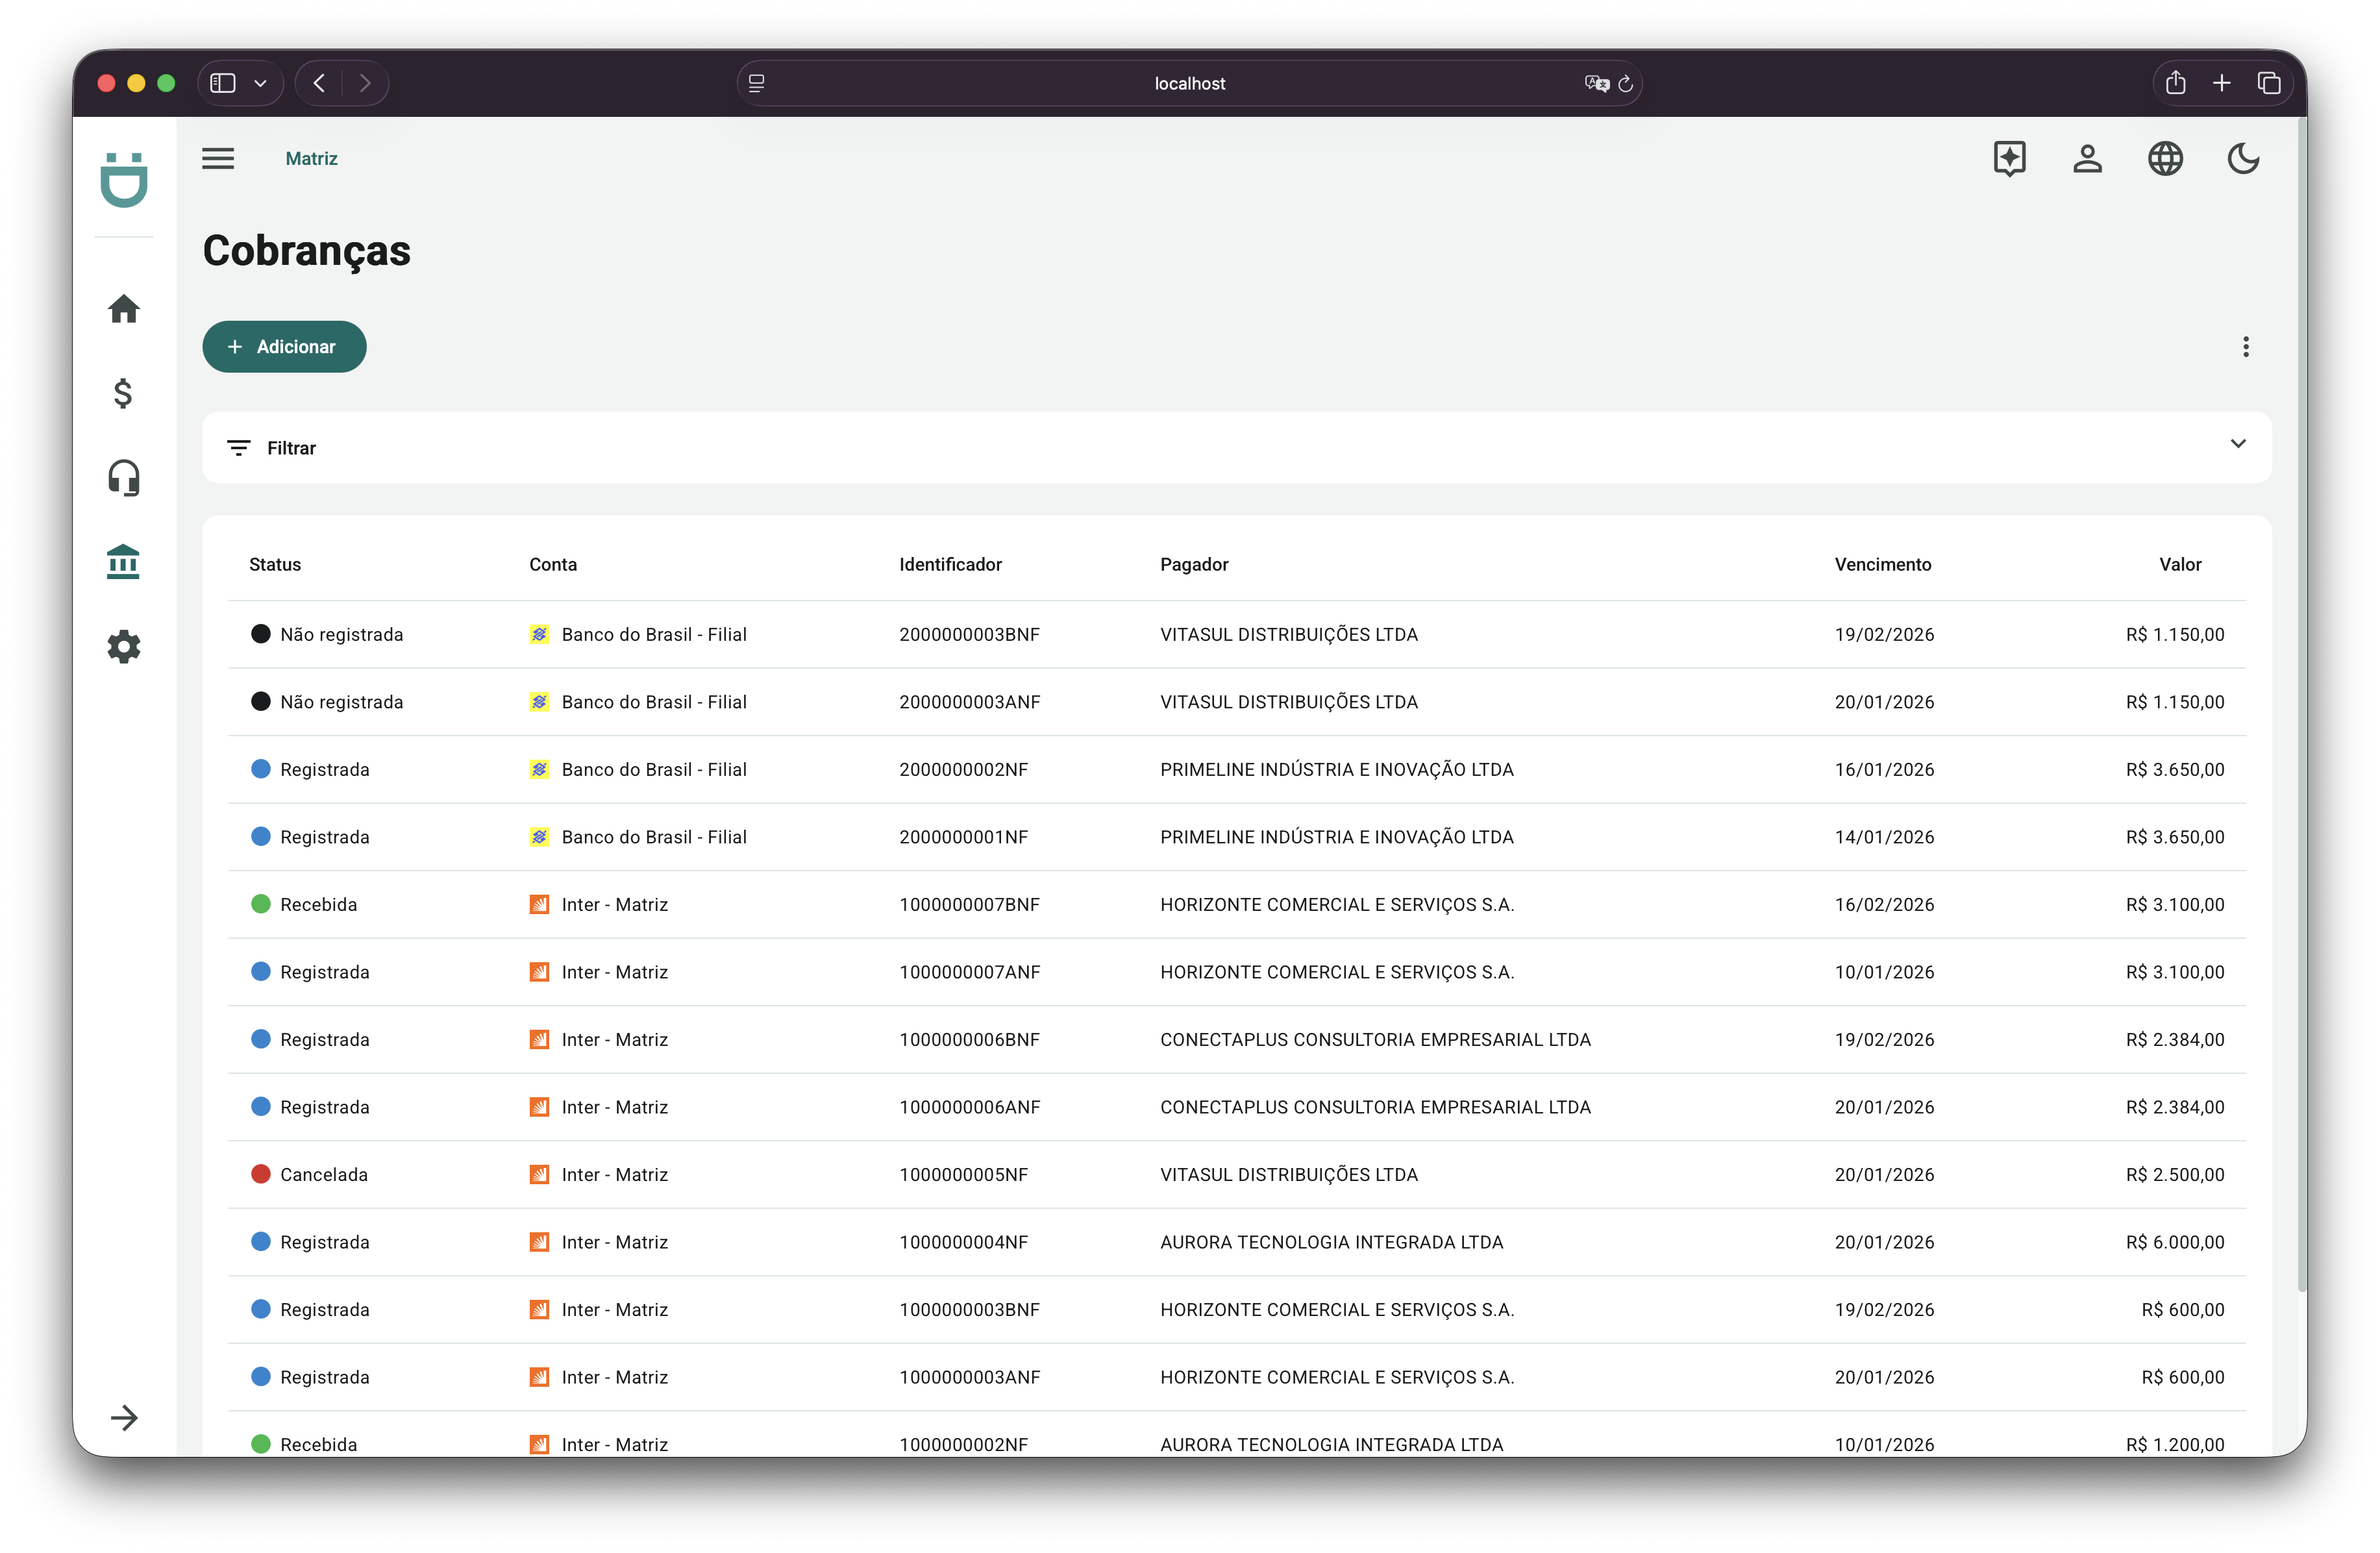Expand the sidebar with arrow icon
This screenshot has width=2380, height=1553.
124,1417
